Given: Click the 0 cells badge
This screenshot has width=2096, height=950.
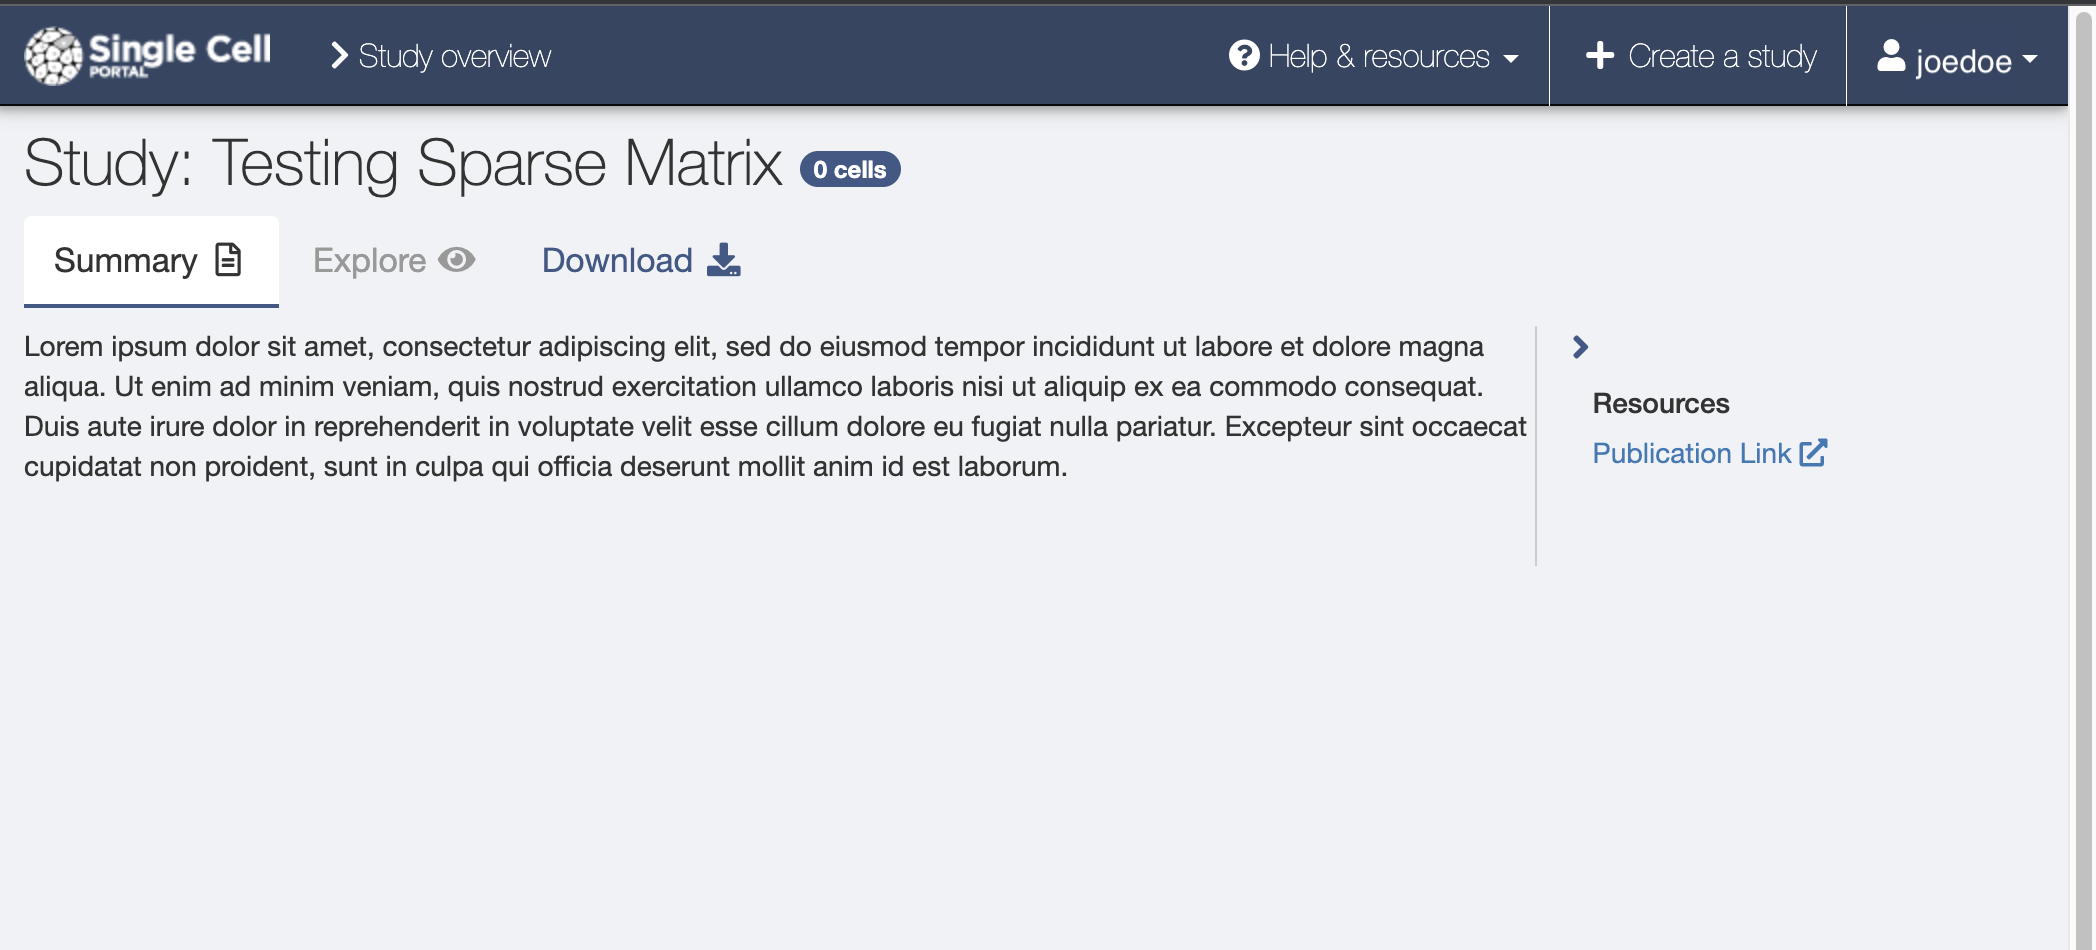Looking at the screenshot, I should click(850, 169).
